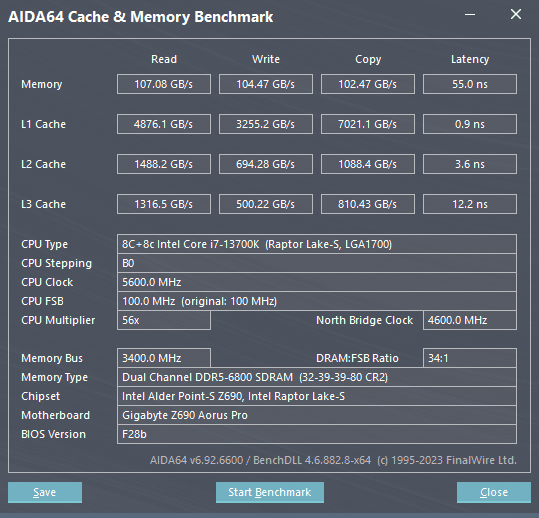Viewport: 539px width, 518px height.
Task: Click the CPU Stepping value B0
Action: point(317,263)
